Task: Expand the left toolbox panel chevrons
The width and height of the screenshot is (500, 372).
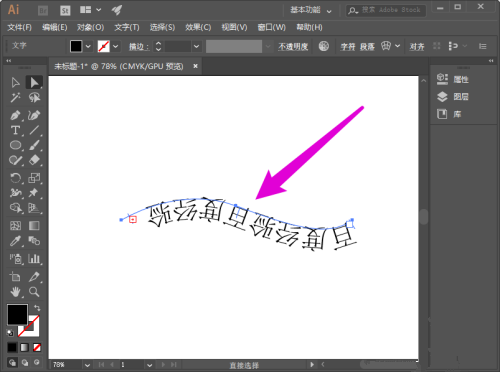Action: click(9, 61)
